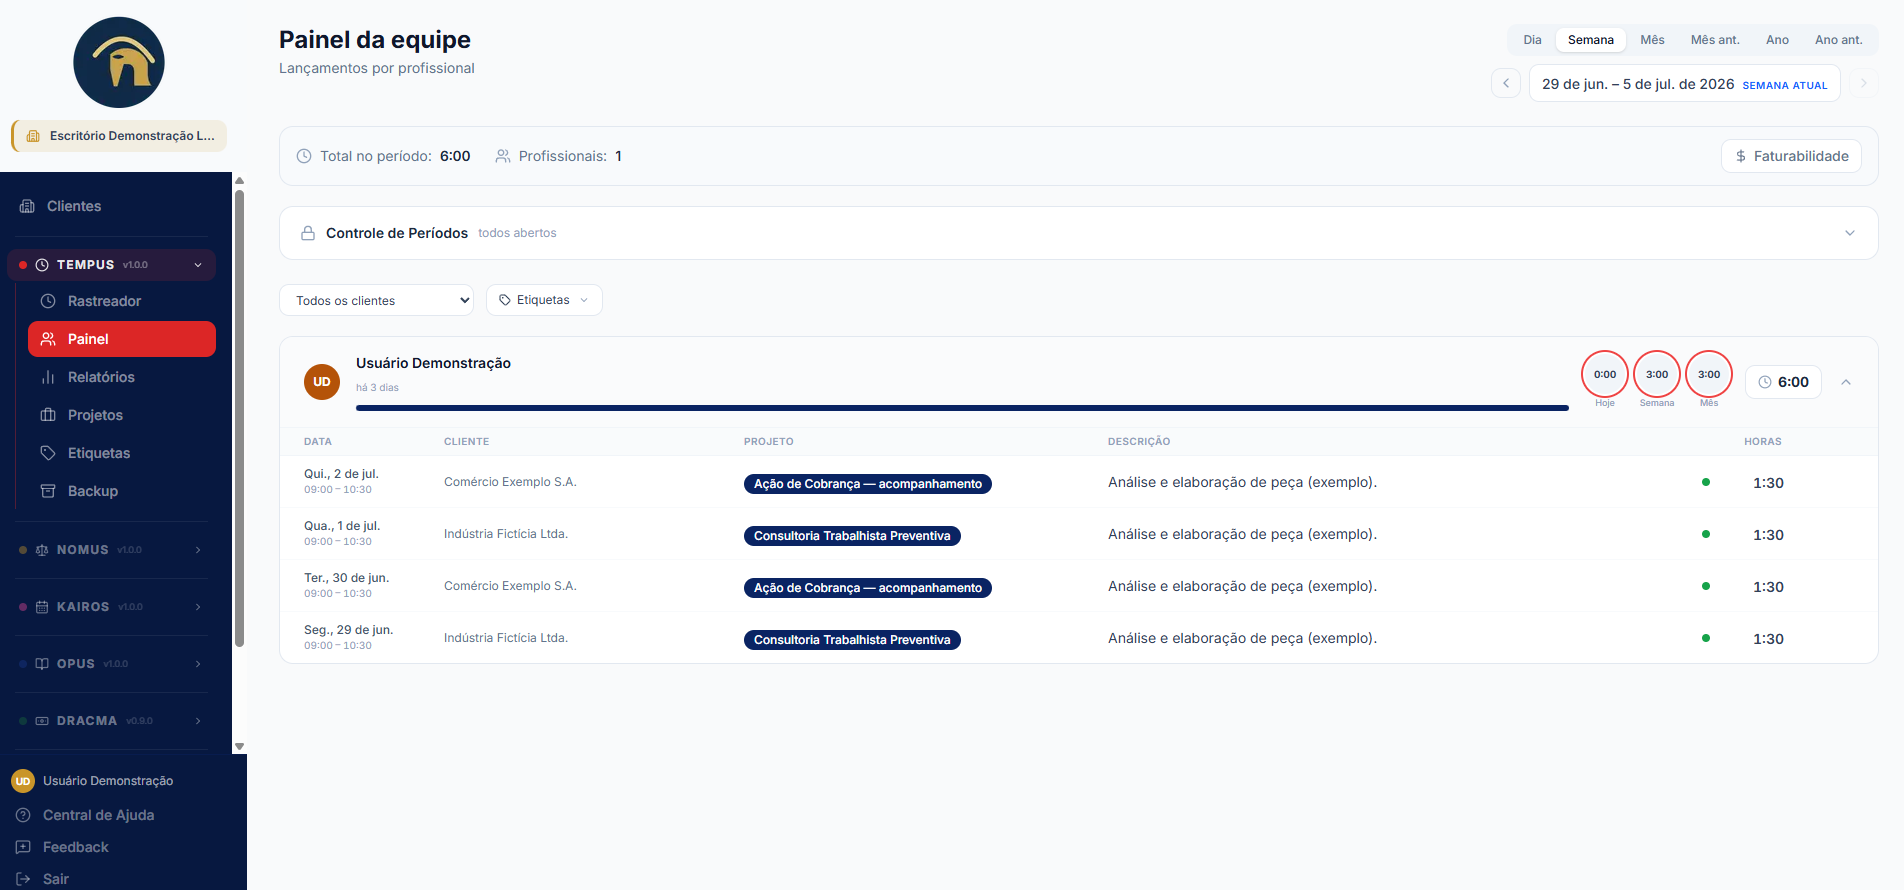Click Usuário Demonstração hours progress bar
Viewport: 1904px width, 890px height.
(x=962, y=408)
